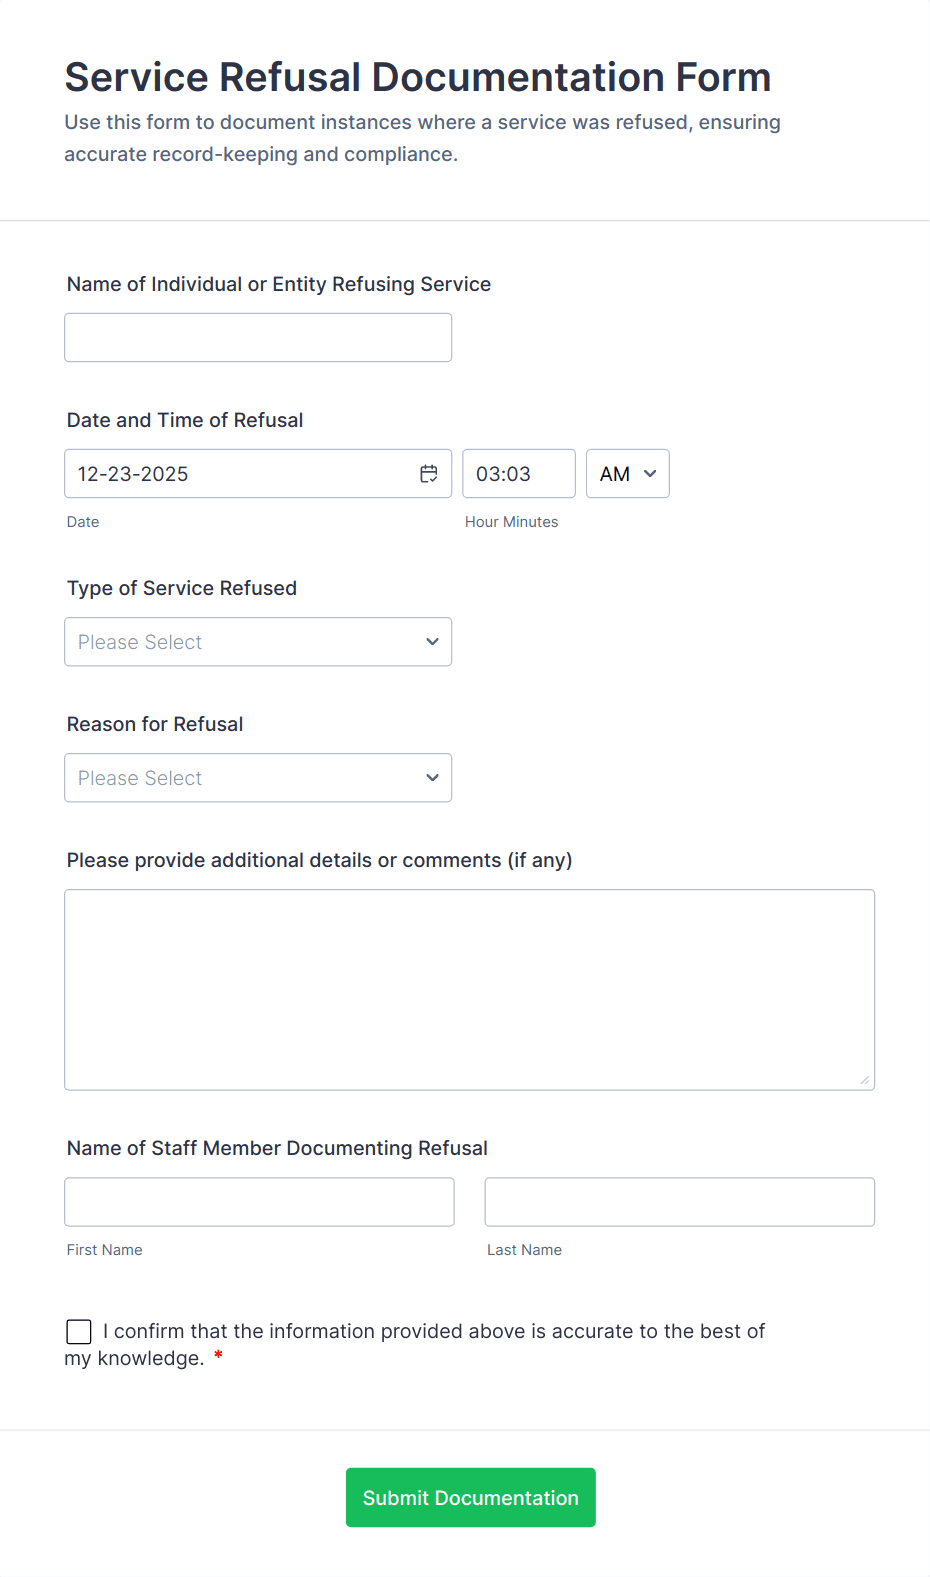Open the AM/PM selector
Screen dimensions: 930x1577
coord(627,474)
